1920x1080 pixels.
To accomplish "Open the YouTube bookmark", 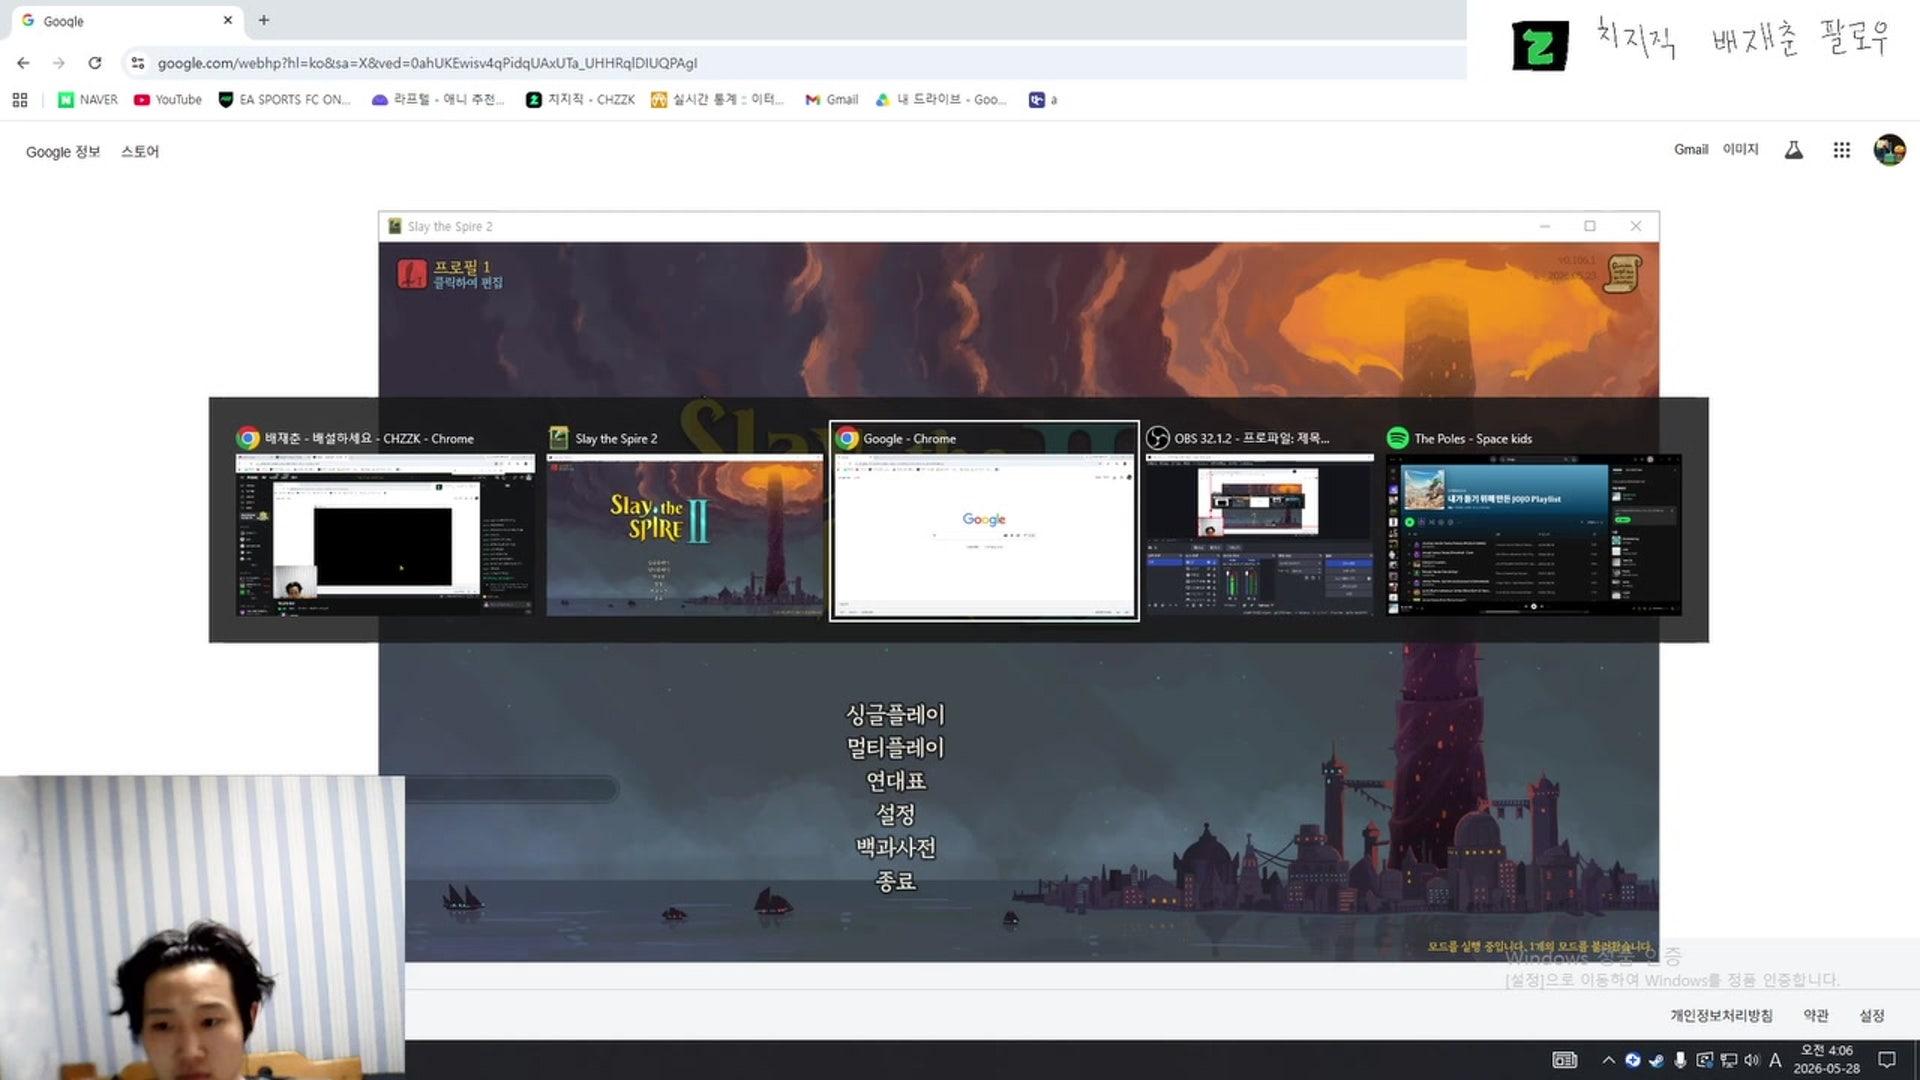I will point(168,100).
